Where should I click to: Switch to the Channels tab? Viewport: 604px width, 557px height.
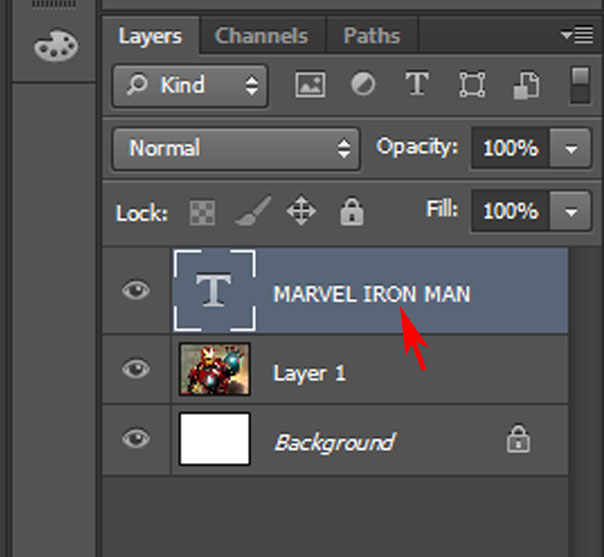[260, 37]
